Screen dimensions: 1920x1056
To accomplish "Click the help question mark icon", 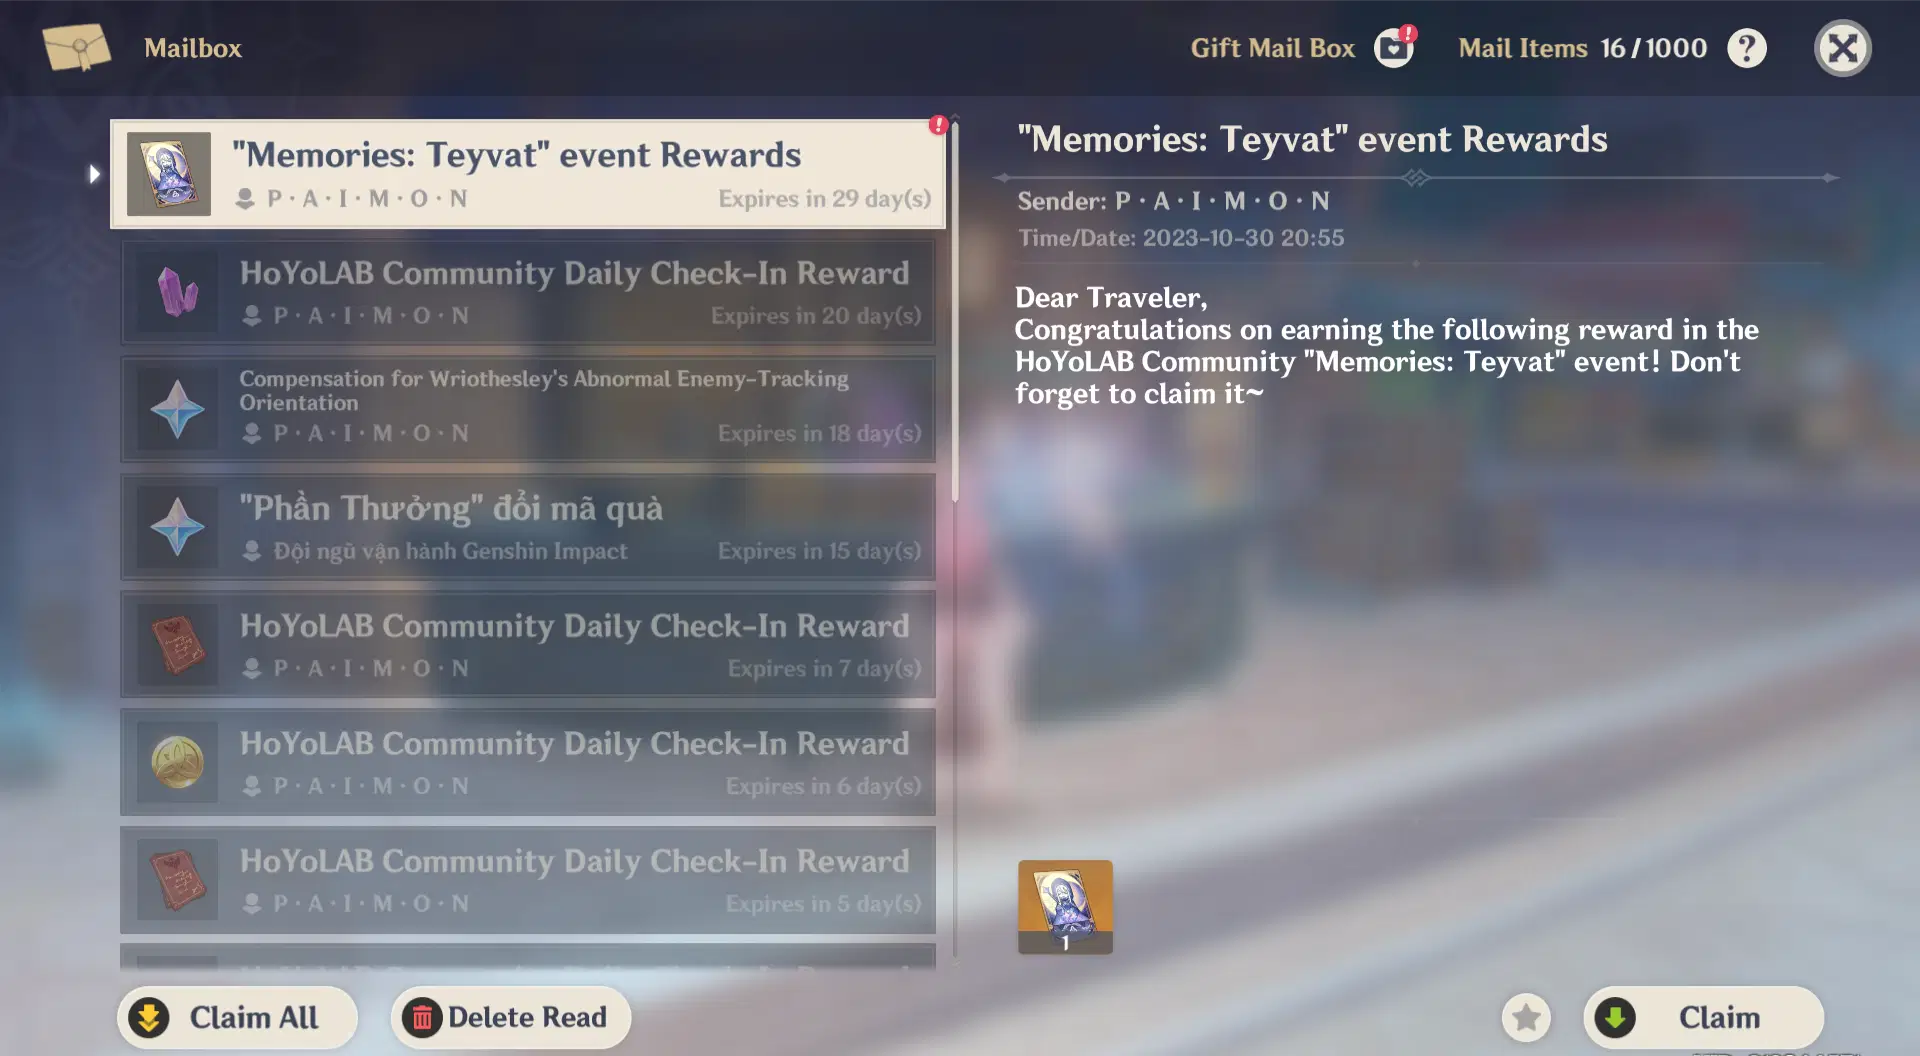I will tap(1746, 48).
